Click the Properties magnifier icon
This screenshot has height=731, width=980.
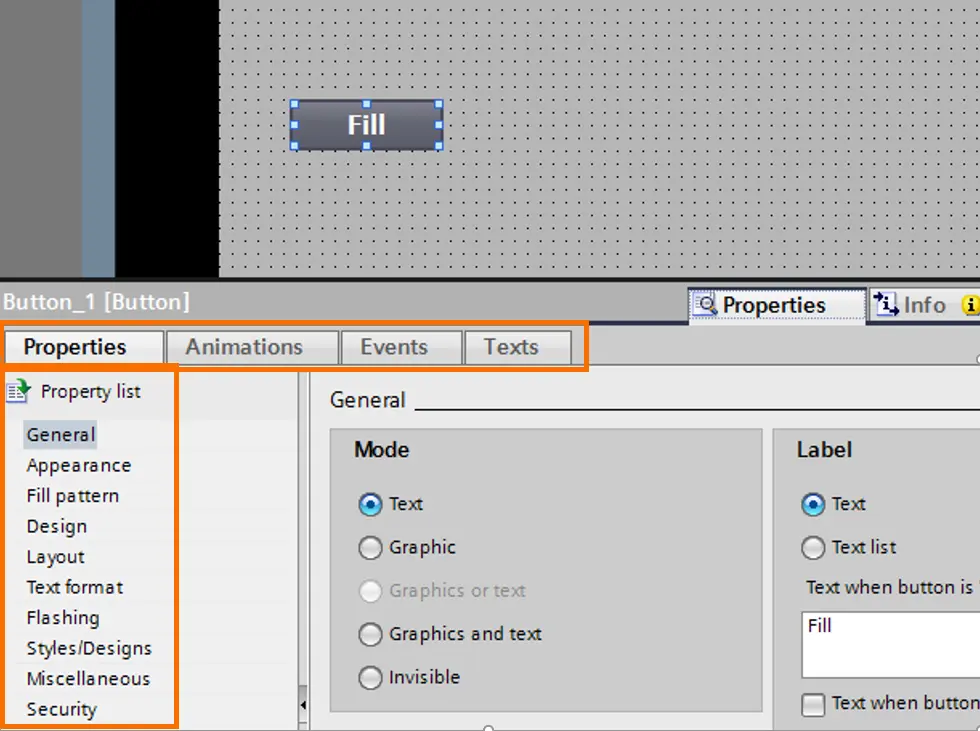tap(706, 304)
